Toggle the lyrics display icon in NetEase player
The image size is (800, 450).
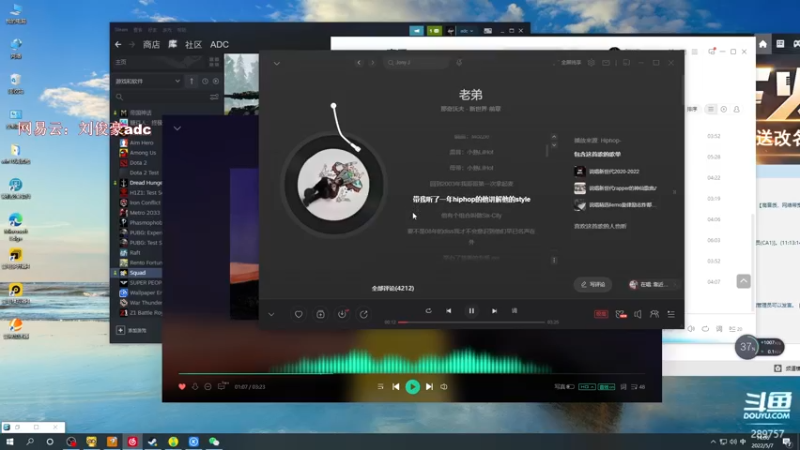coord(514,311)
